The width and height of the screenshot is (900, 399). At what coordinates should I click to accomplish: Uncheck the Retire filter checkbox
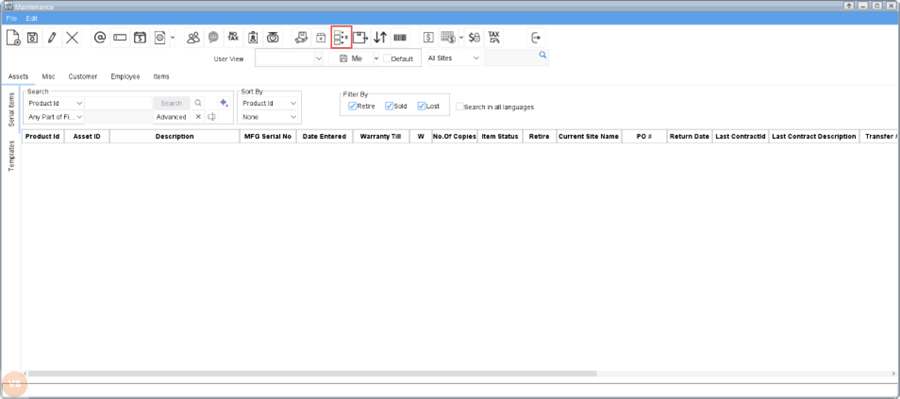point(352,106)
